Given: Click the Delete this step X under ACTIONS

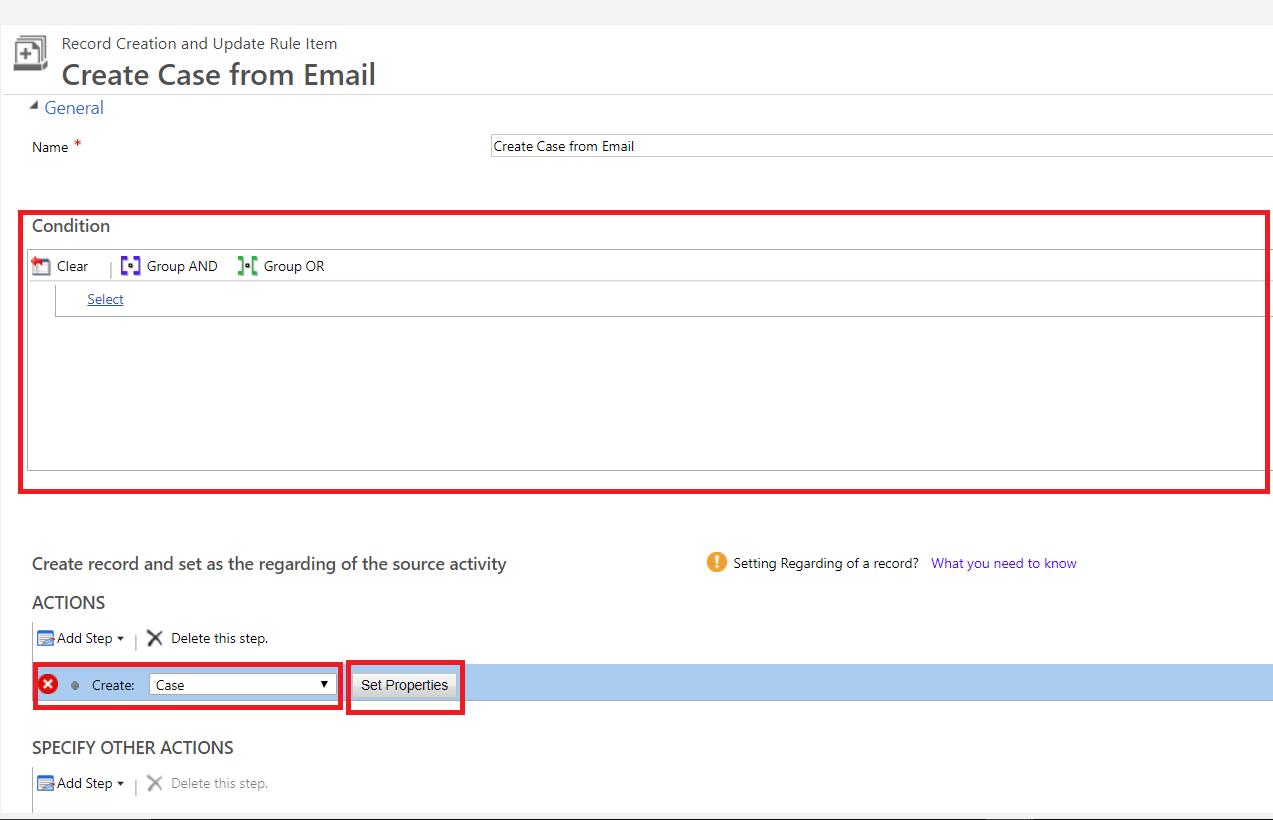Looking at the screenshot, I should click(155, 638).
